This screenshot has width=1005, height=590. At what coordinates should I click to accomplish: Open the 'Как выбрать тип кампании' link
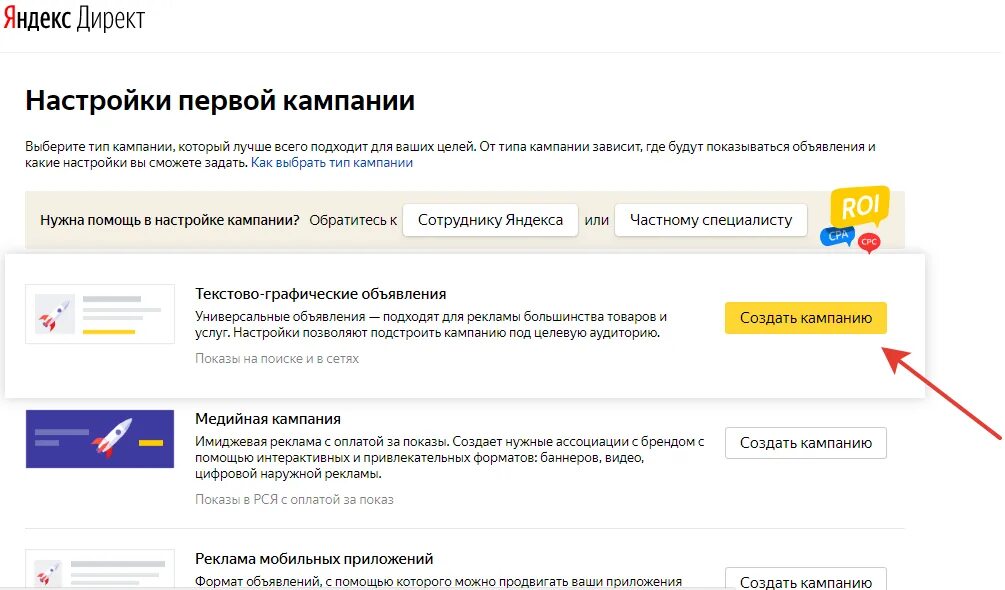click(x=331, y=163)
